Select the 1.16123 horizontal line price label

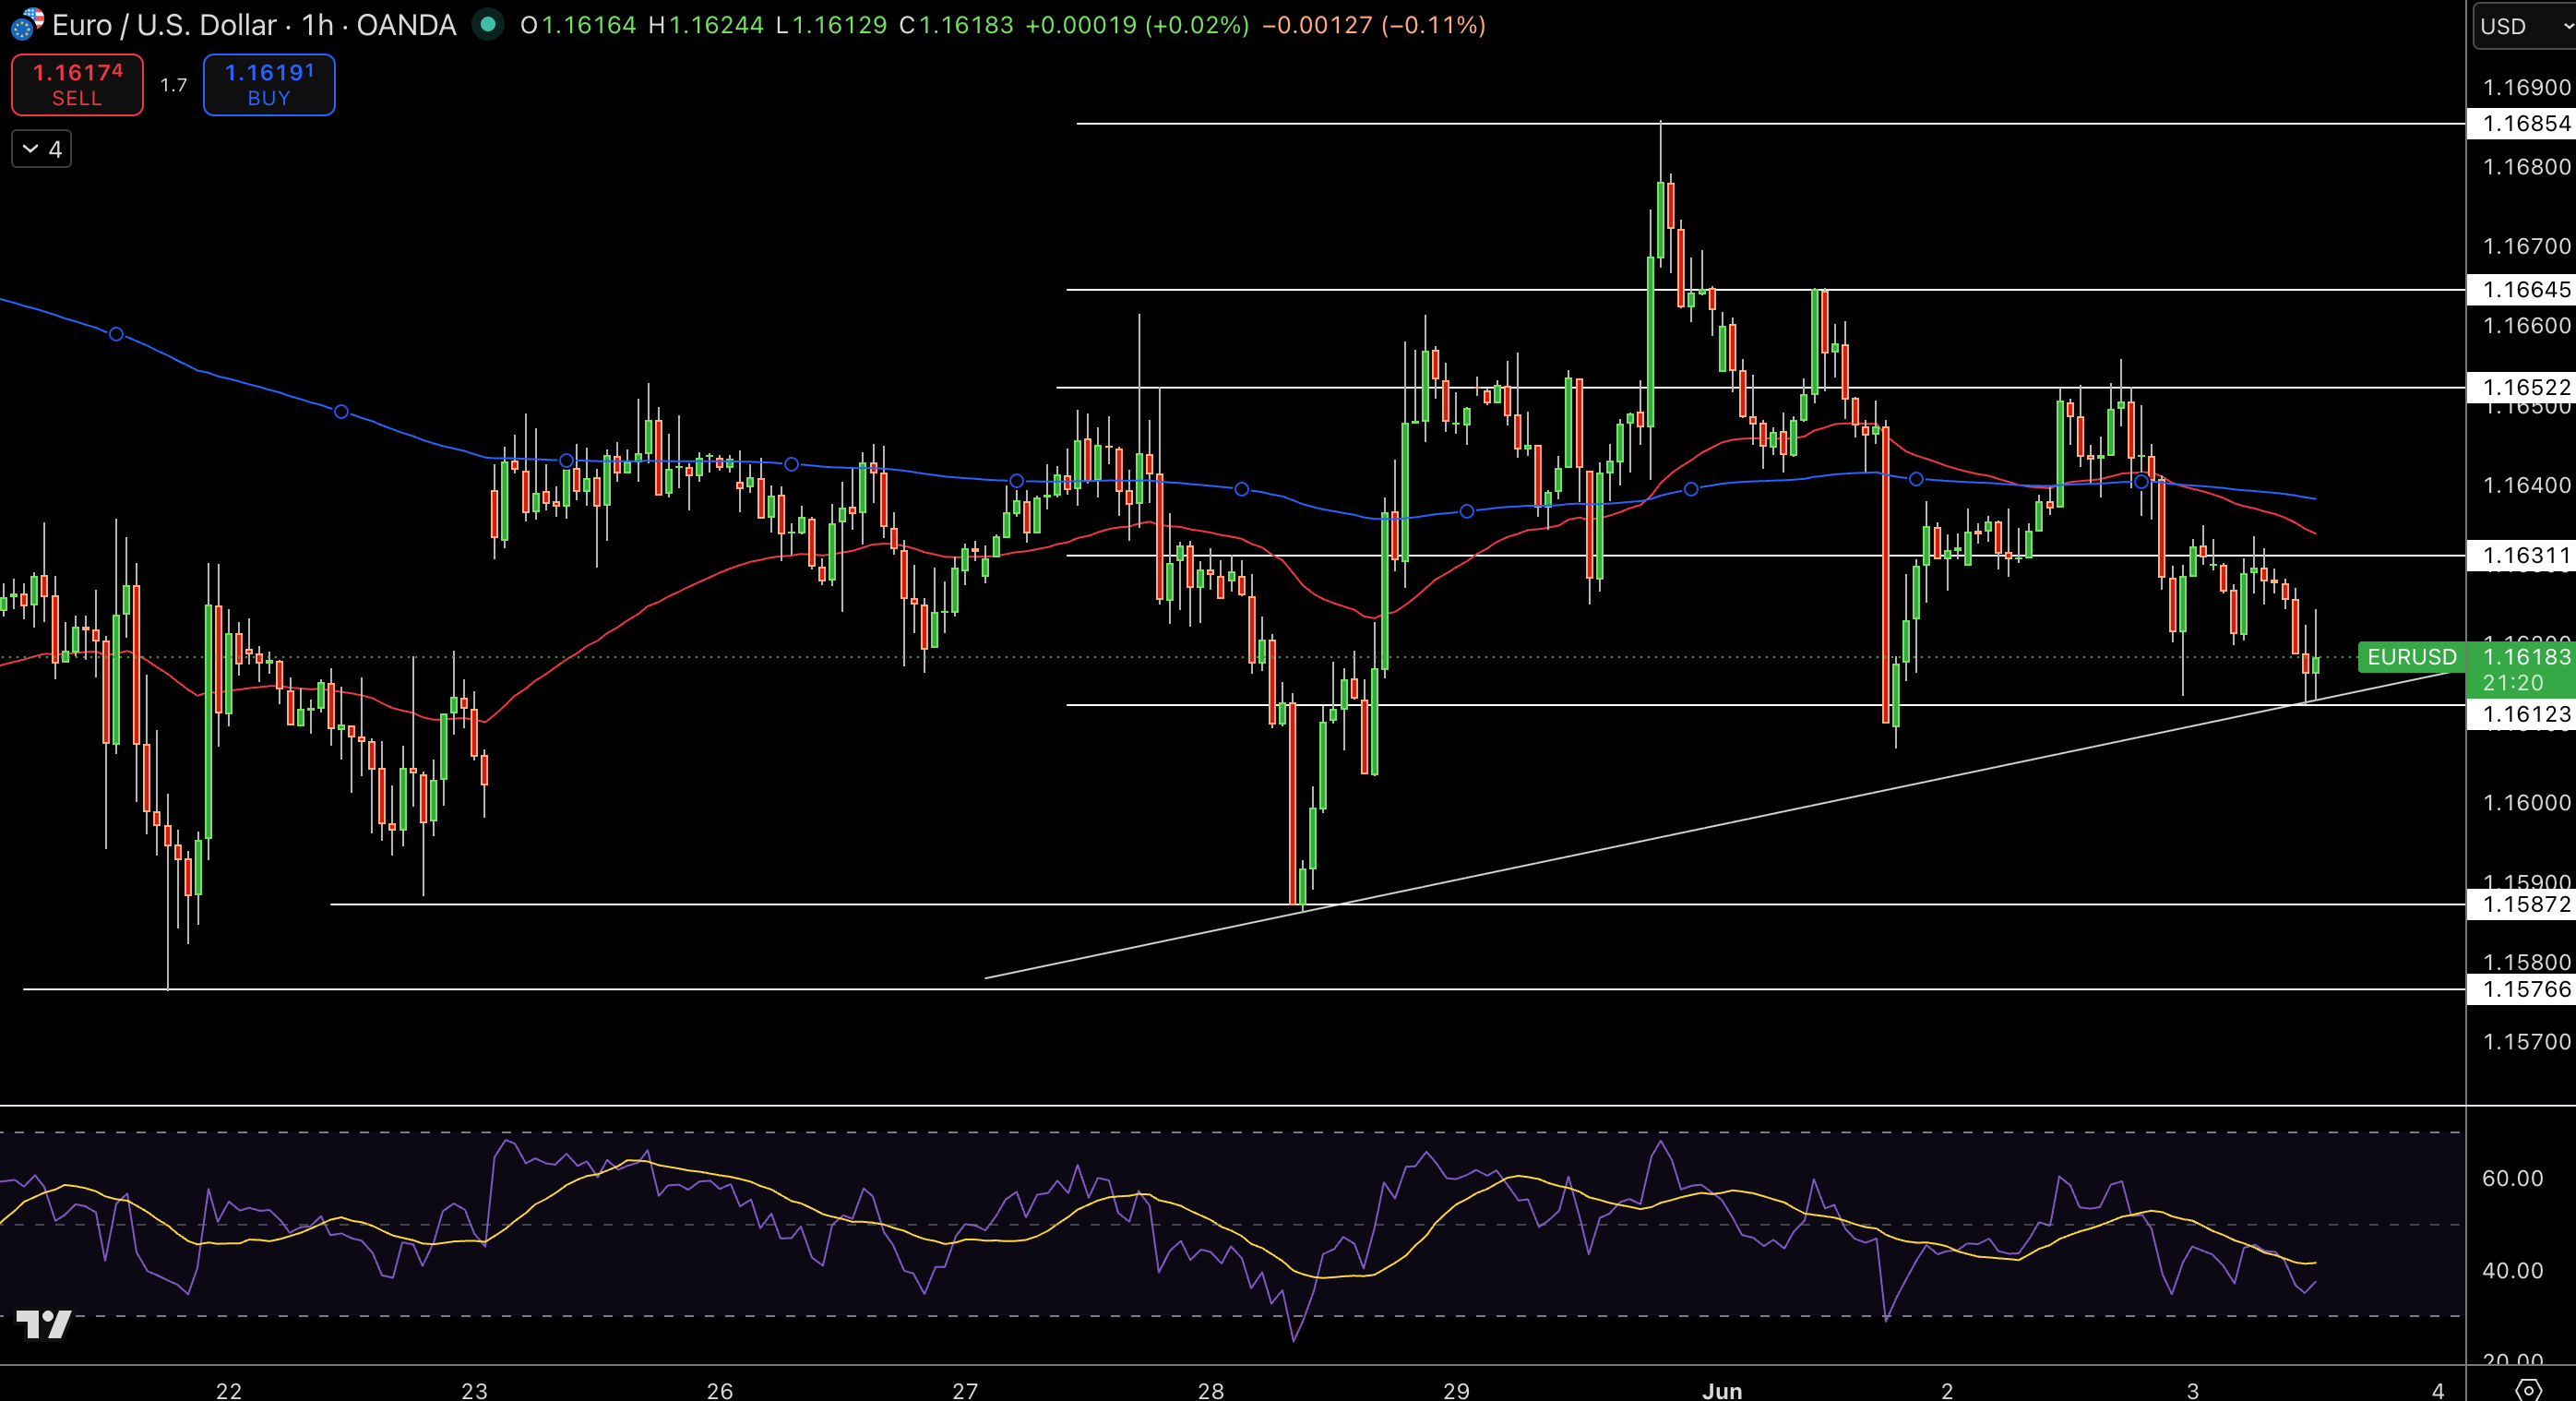click(x=2521, y=714)
